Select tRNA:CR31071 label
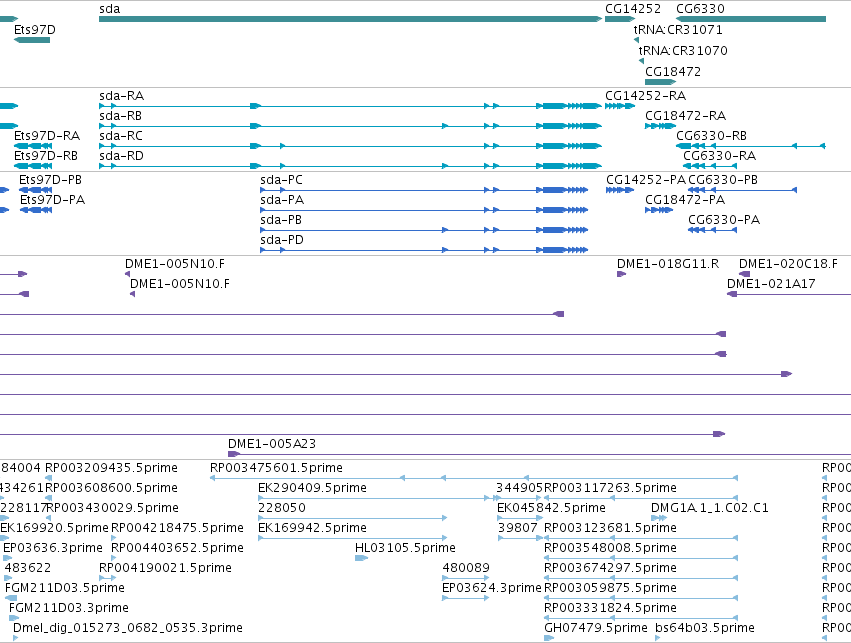The height and width of the screenshot is (643, 851). coord(678,30)
